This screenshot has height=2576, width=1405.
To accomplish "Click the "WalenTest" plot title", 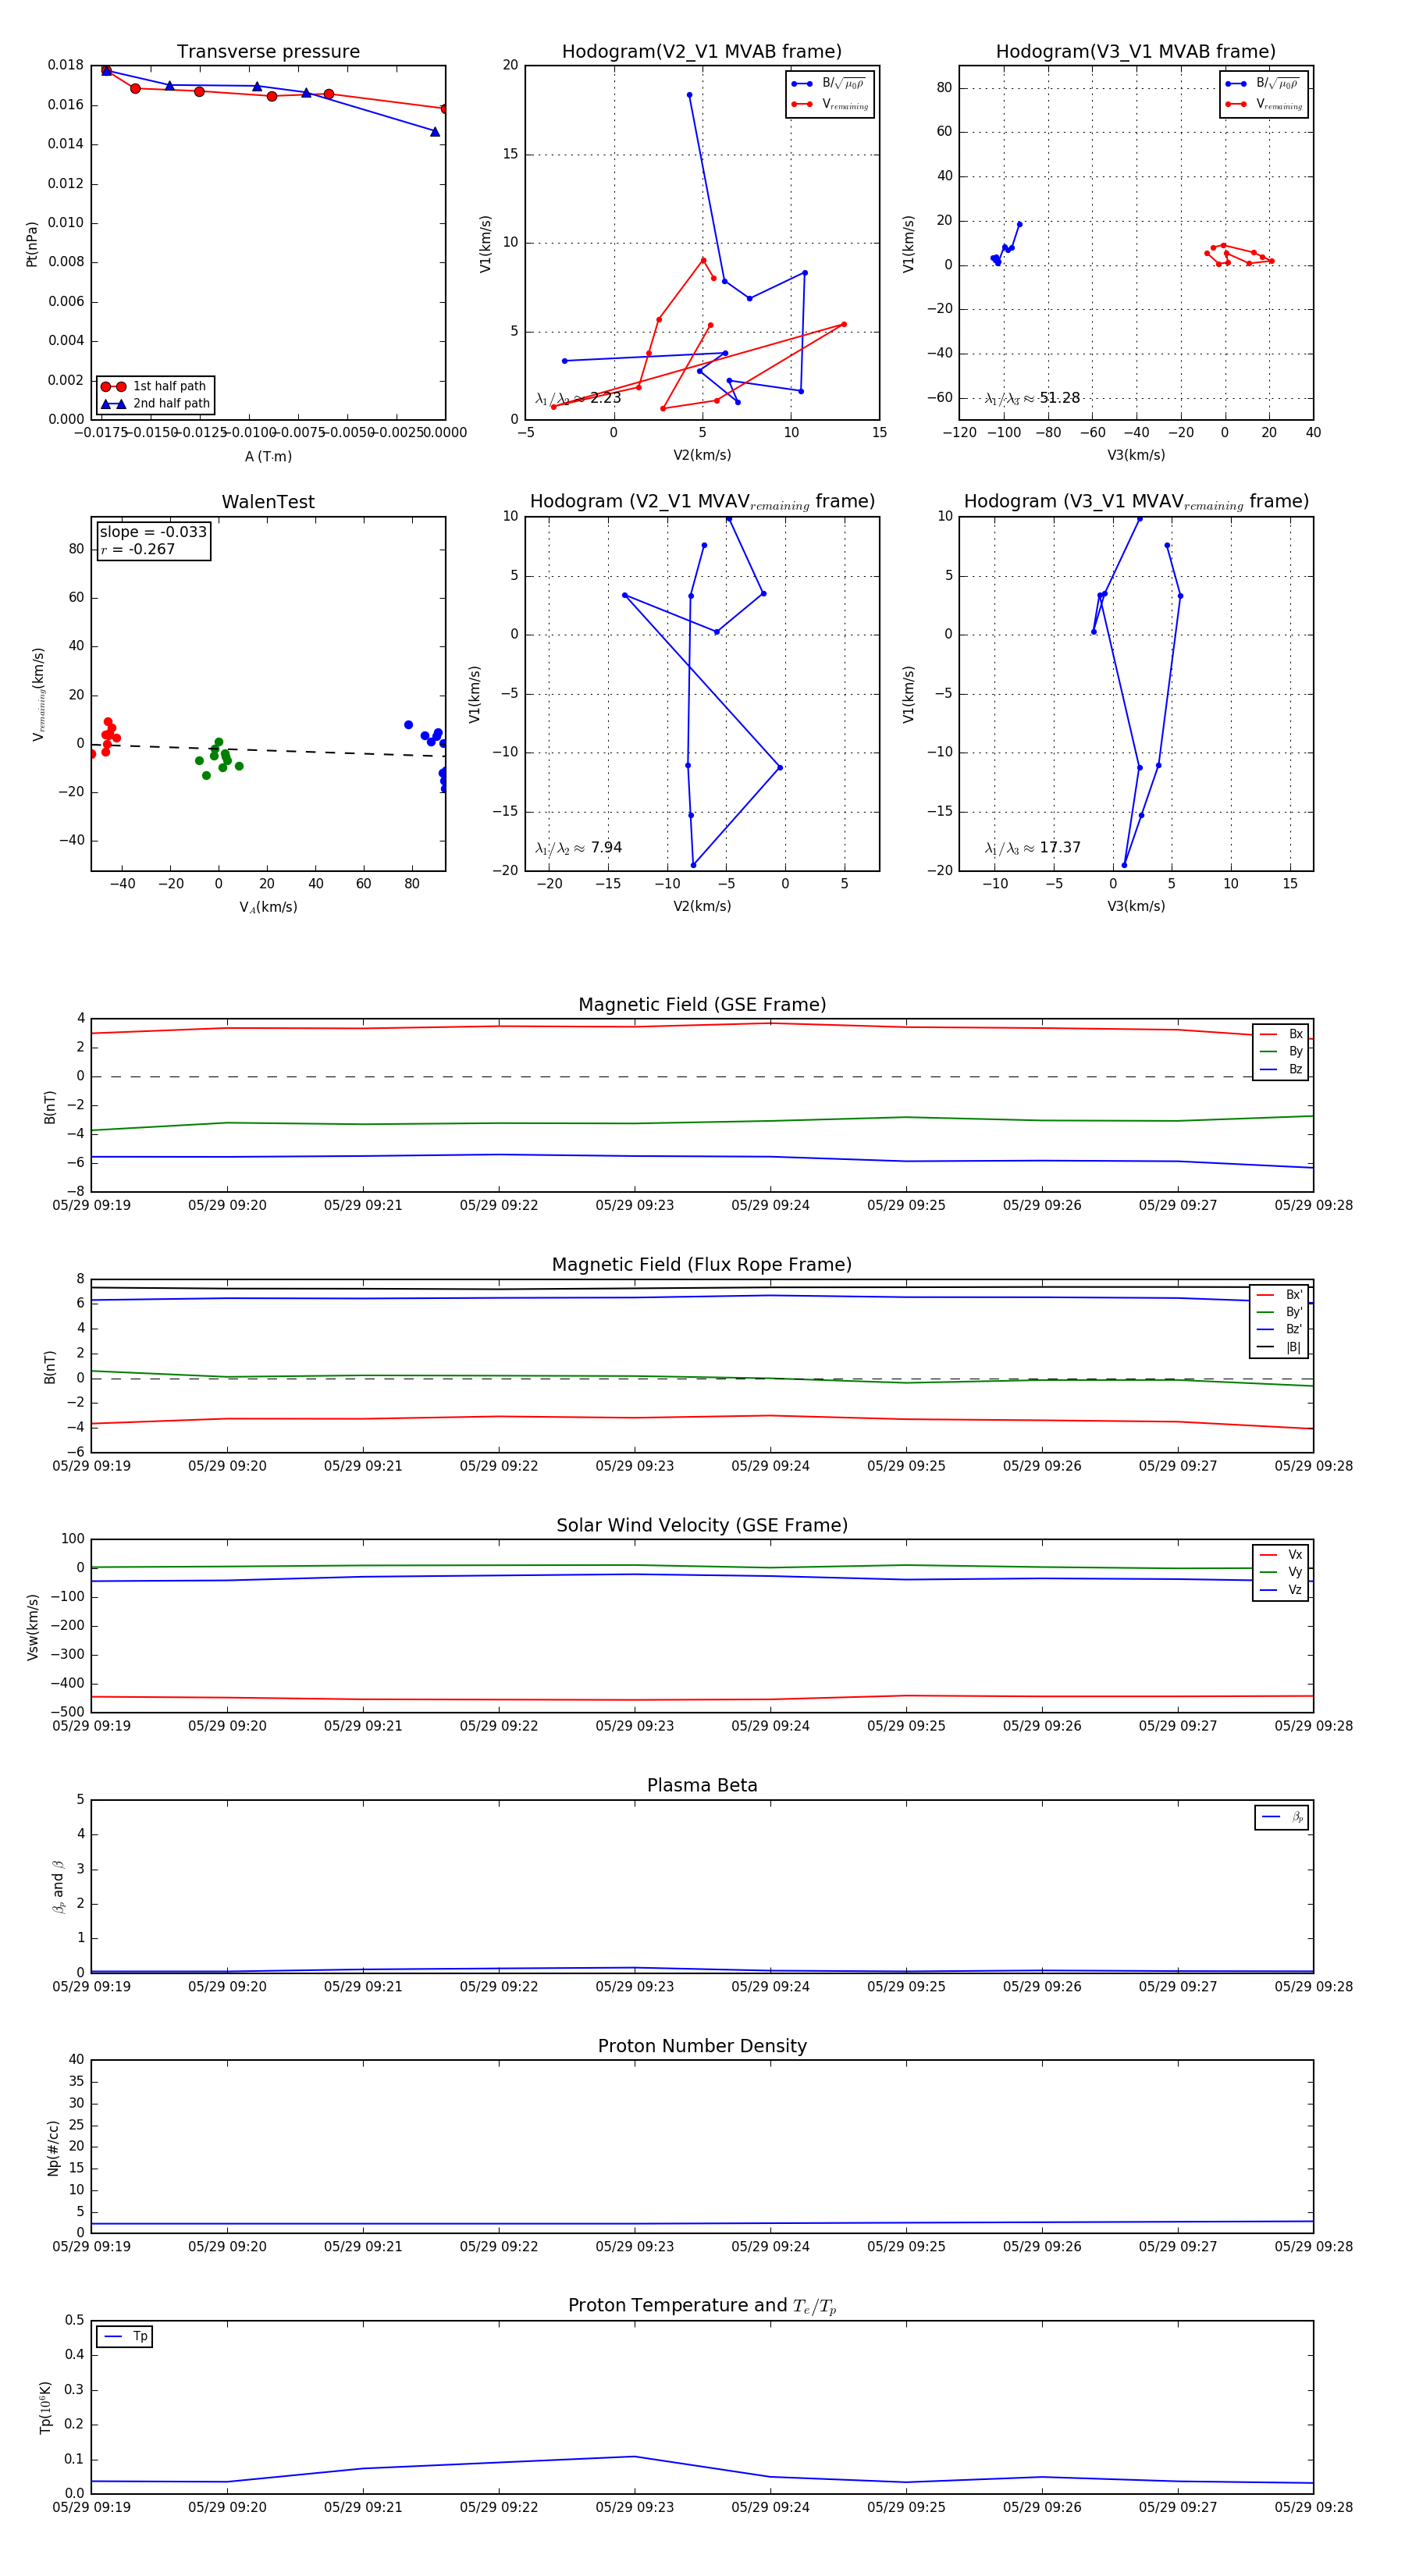I will (x=268, y=502).
